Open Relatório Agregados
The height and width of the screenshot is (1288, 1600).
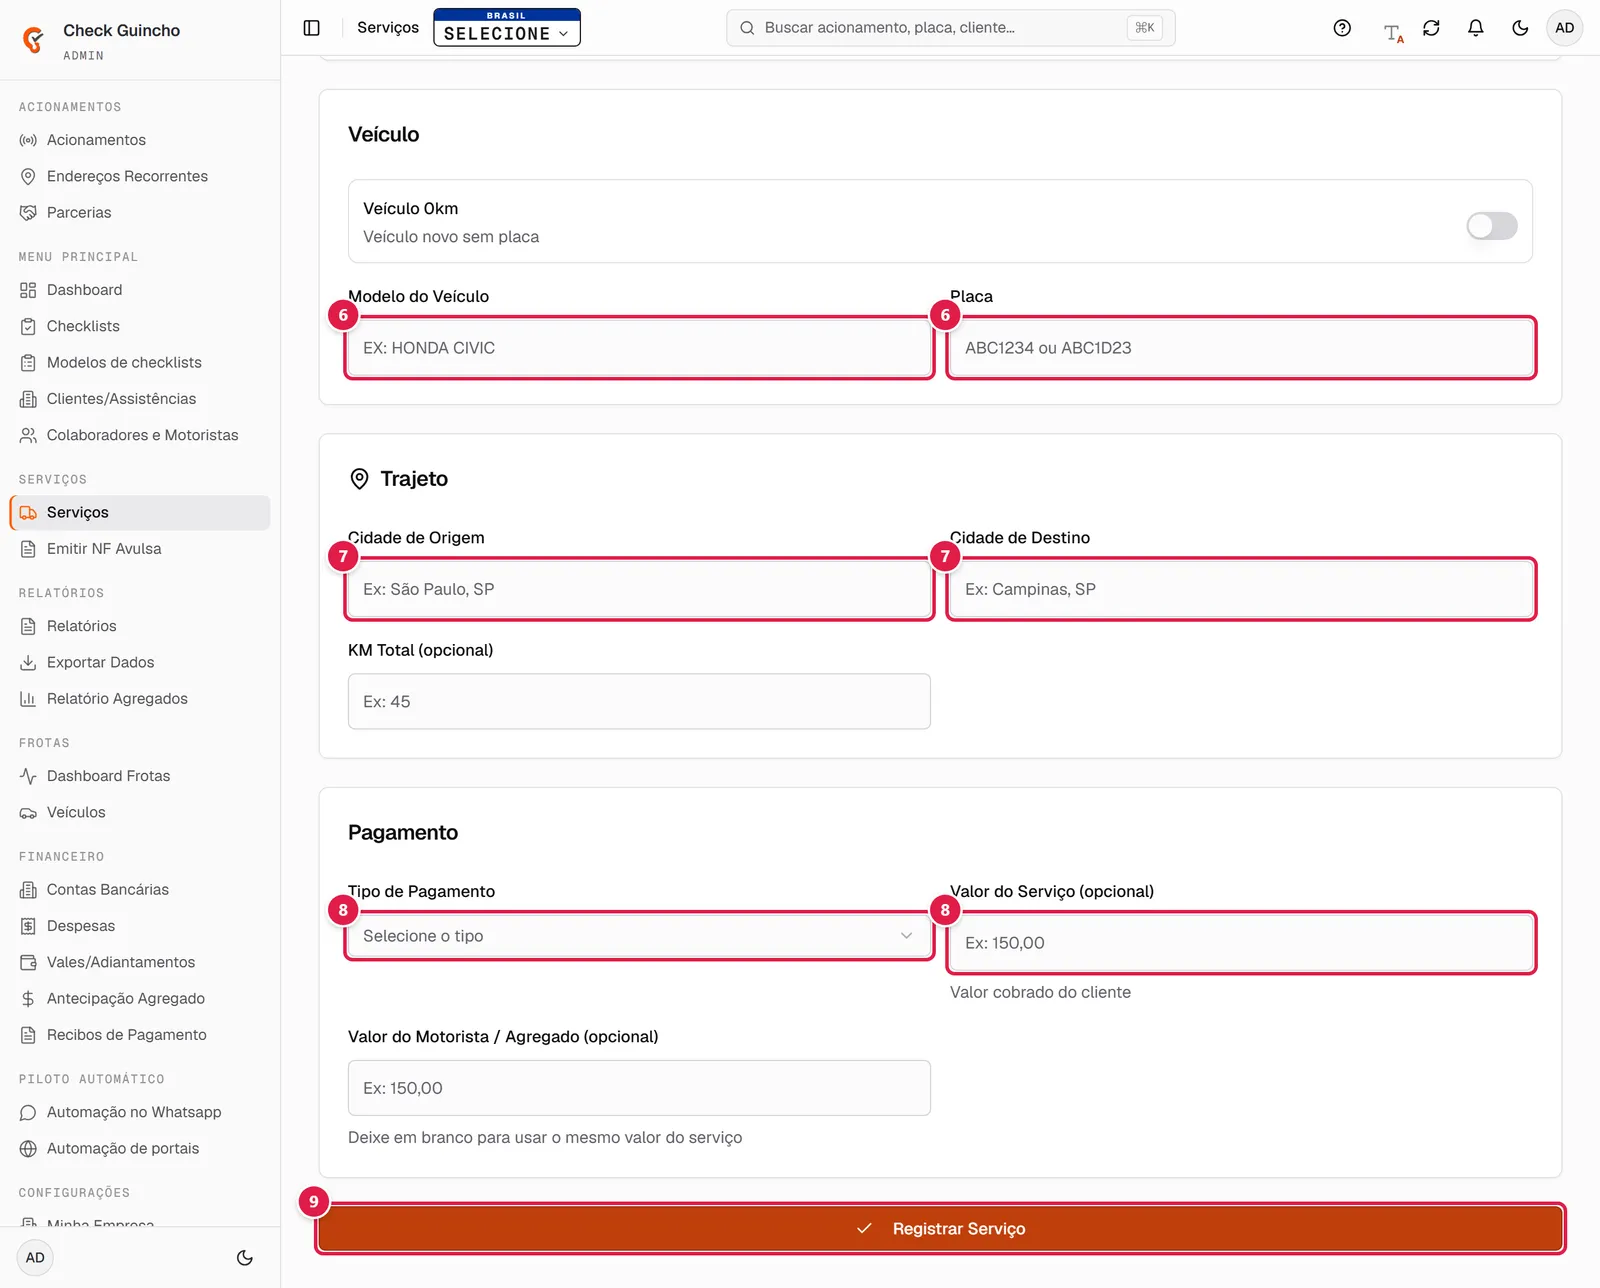(x=140, y=699)
